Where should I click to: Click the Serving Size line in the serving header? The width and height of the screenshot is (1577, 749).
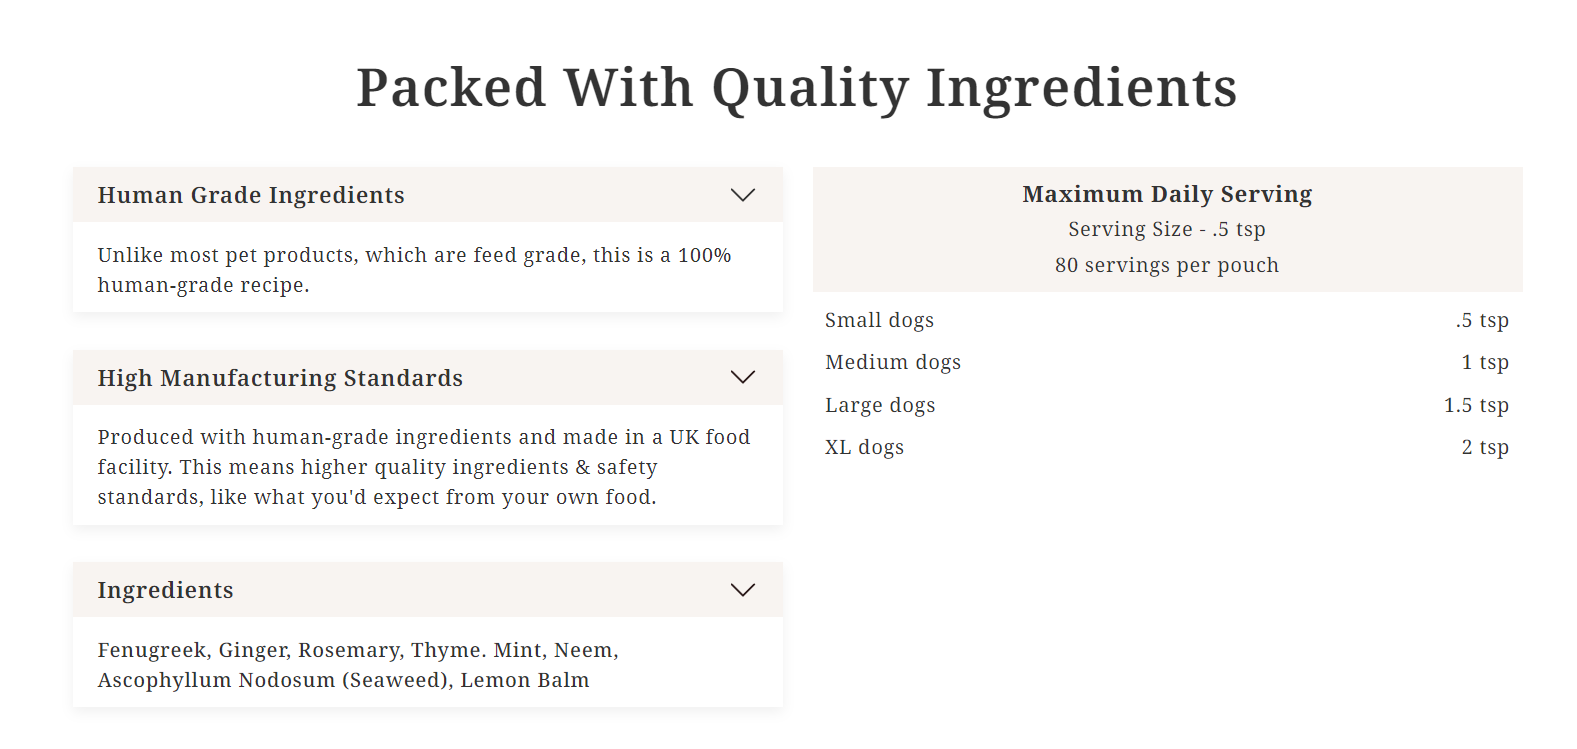(1166, 229)
